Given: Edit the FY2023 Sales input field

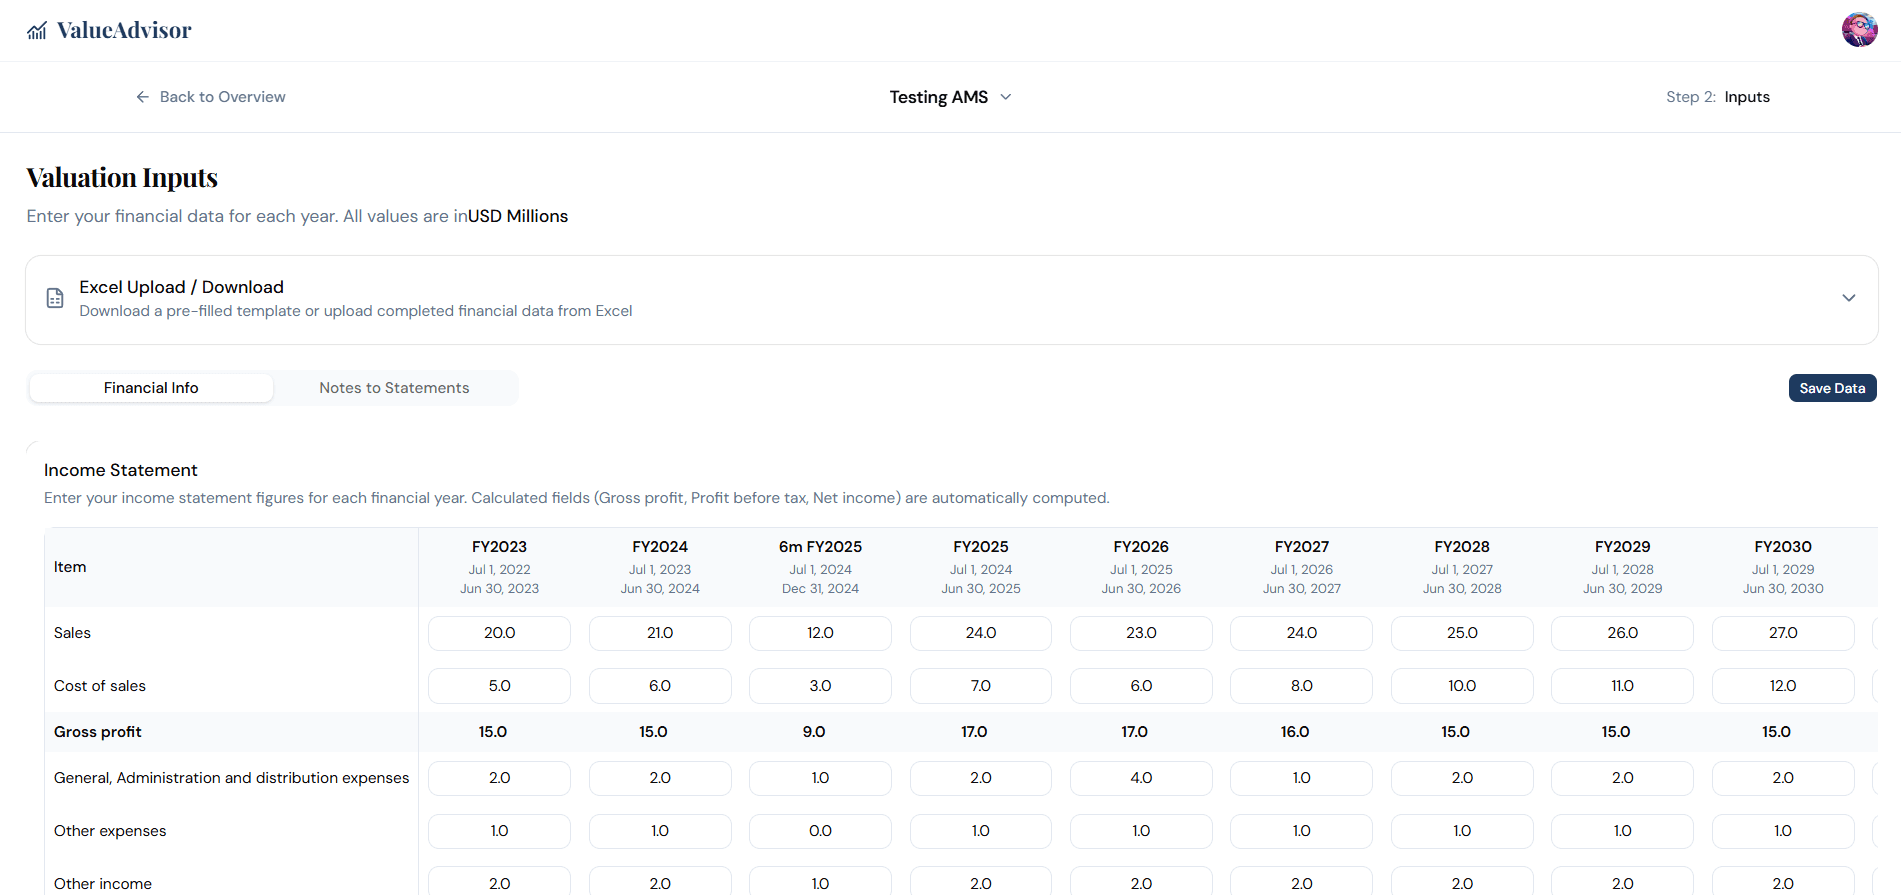Looking at the screenshot, I should pyautogui.click(x=499, y=633).
